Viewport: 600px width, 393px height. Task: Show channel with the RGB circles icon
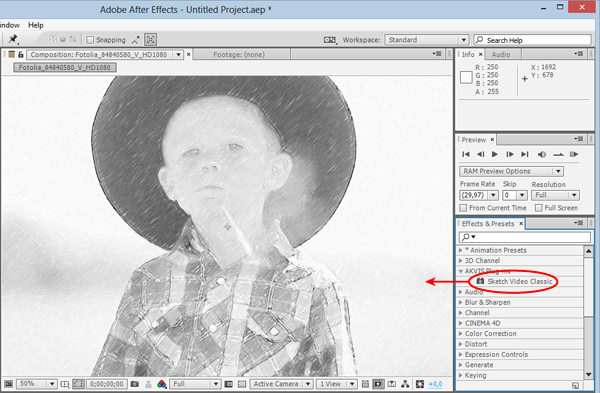coord(161,384)
